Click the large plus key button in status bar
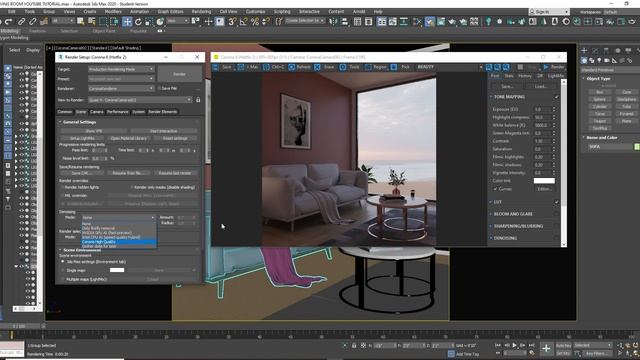640x360 pixels. 546,348
